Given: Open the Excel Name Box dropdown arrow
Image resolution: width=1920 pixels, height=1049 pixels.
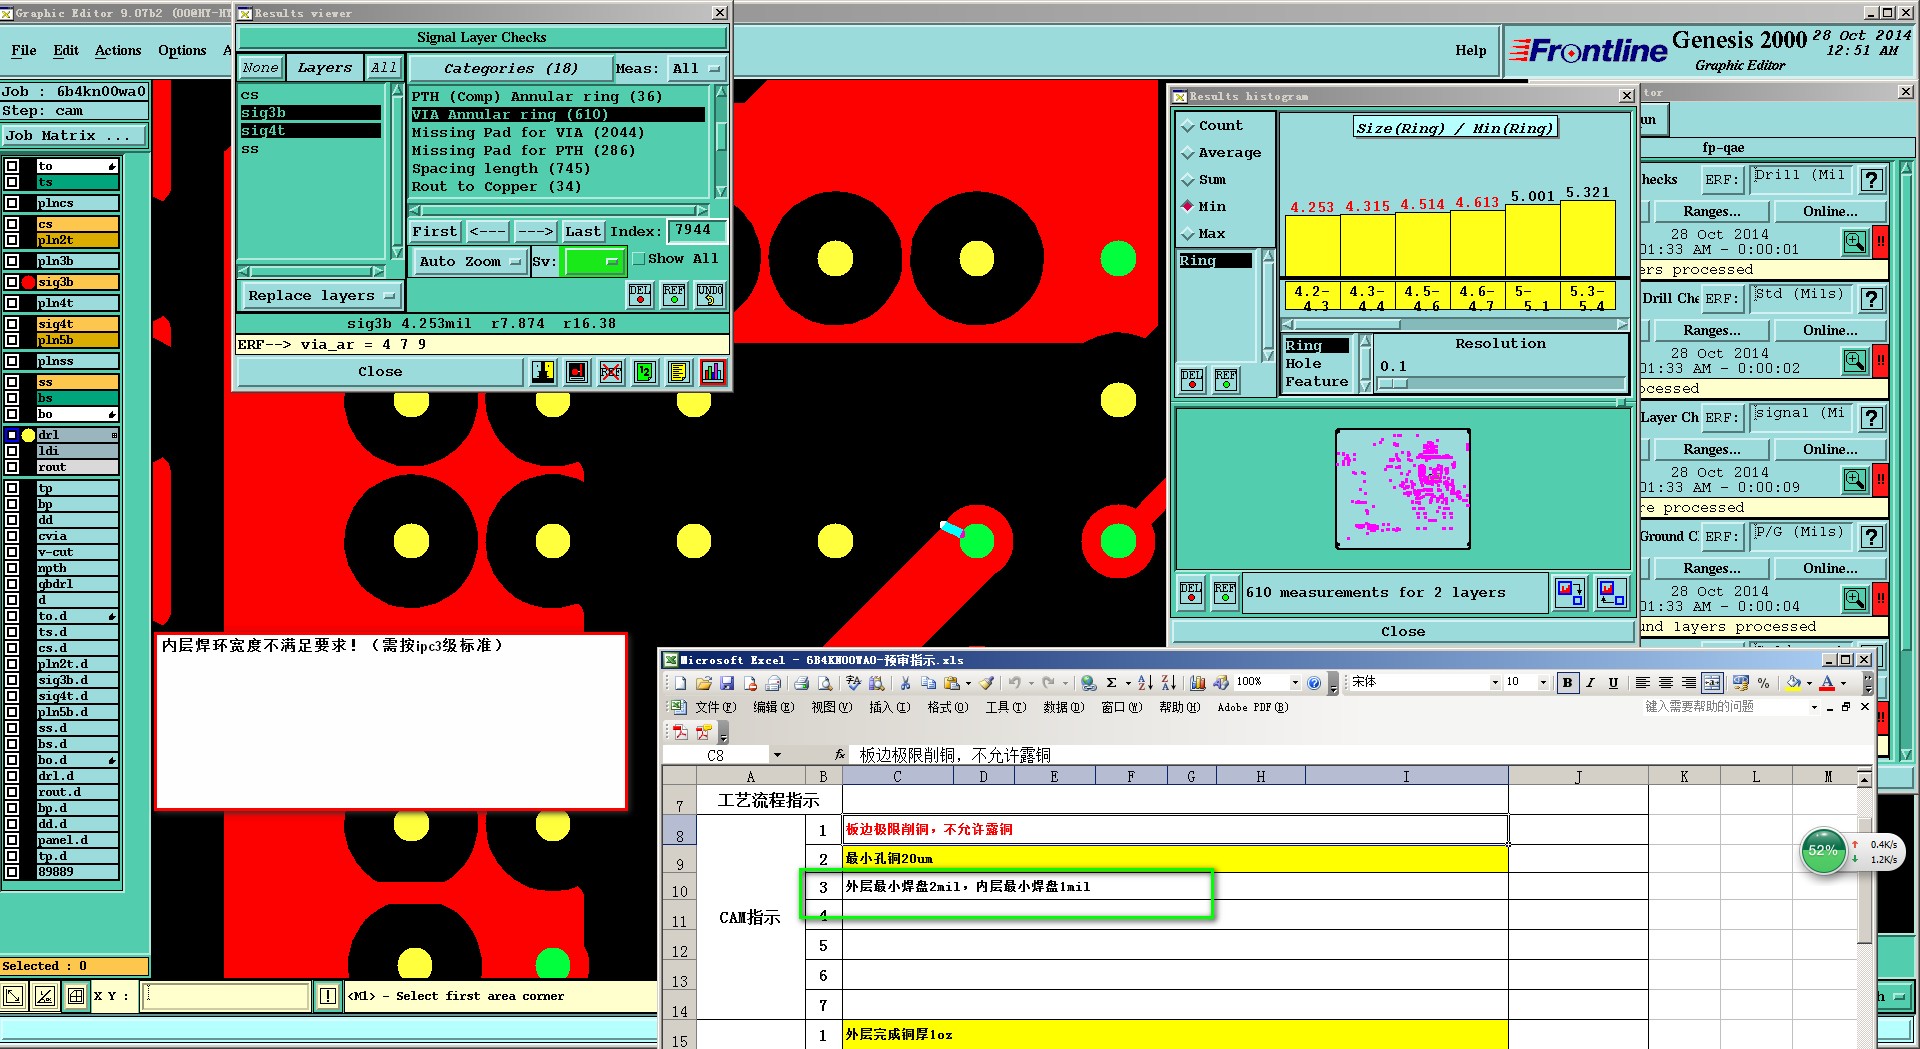Looking at the screenshot, I should 777,755.
